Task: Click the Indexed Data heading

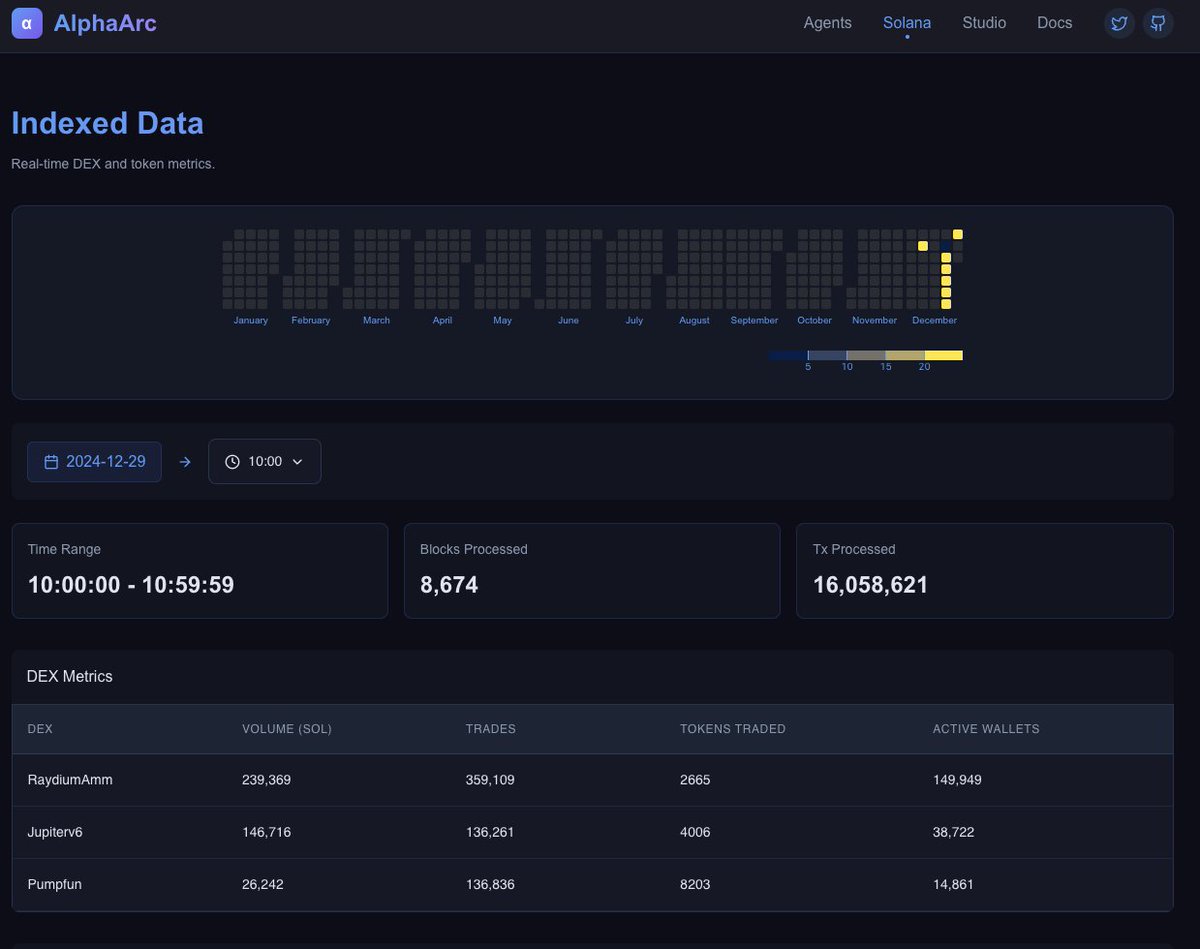Action: pyautogui.click(x=107, y=123)
